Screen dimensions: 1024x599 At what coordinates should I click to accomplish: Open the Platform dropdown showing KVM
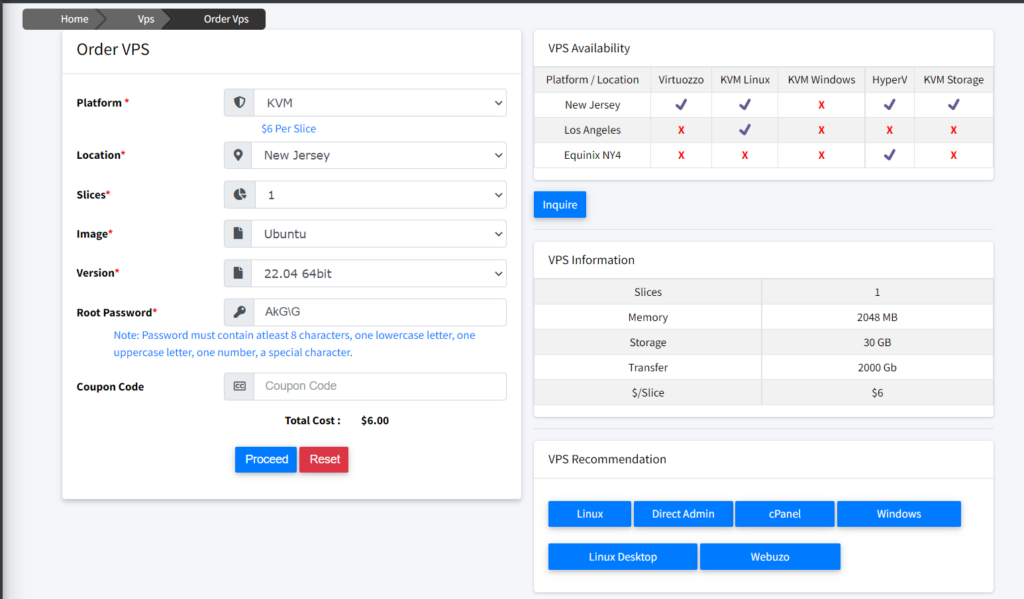point(380,102)
